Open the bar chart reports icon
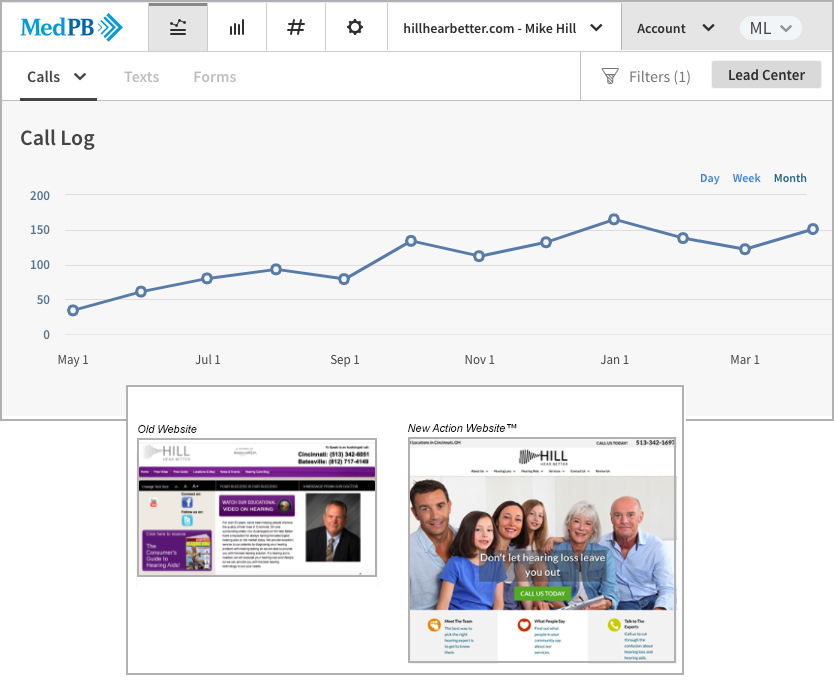The height and width of the screenshot is (687, 834). pos(237,28)
